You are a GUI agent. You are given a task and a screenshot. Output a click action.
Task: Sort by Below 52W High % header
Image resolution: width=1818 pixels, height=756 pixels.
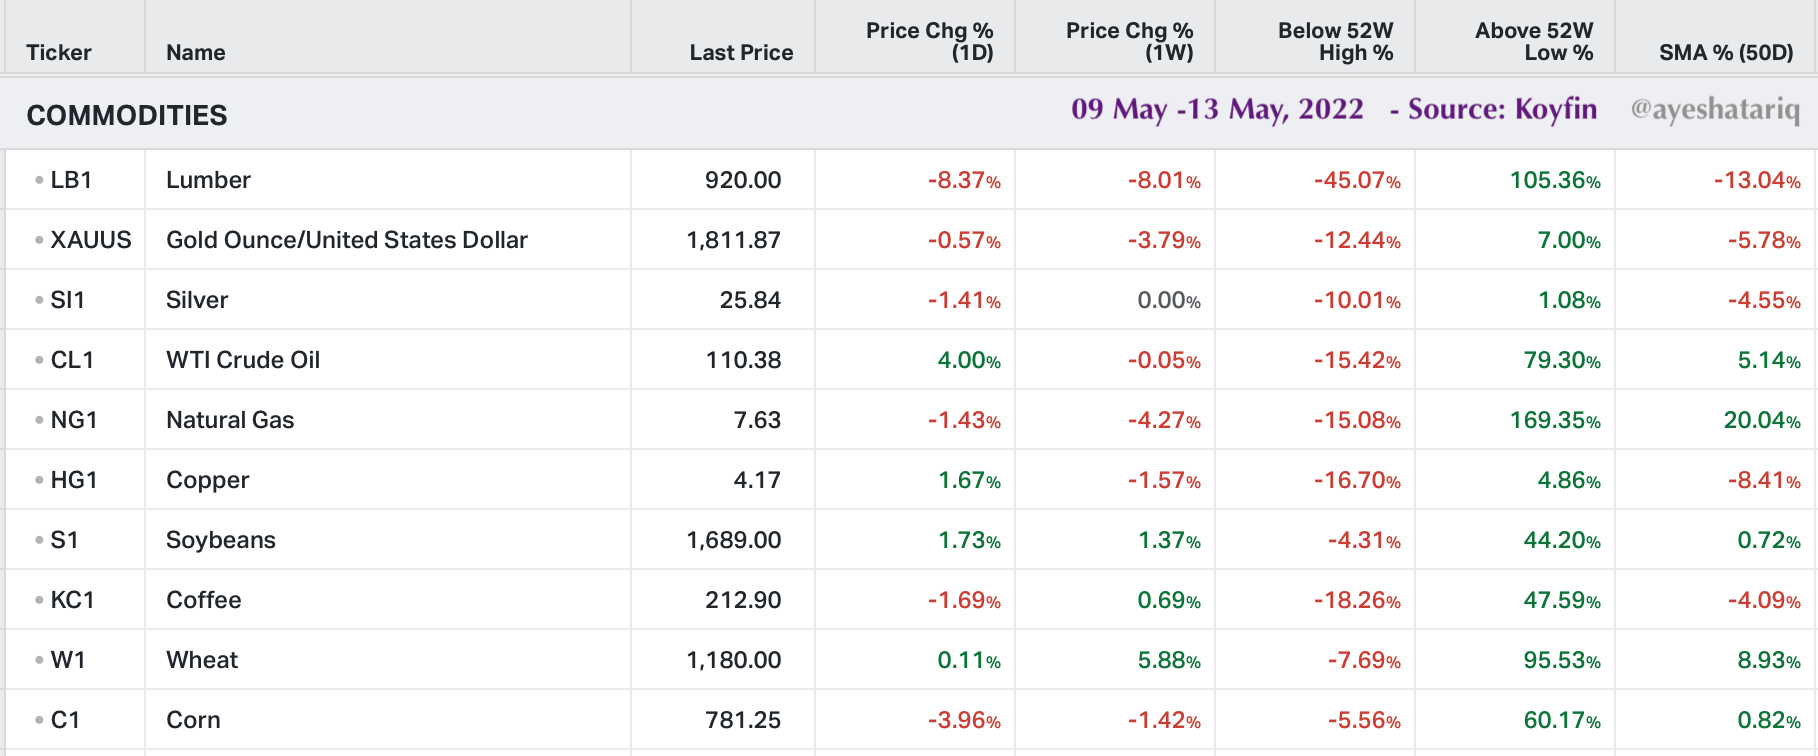1336,41
